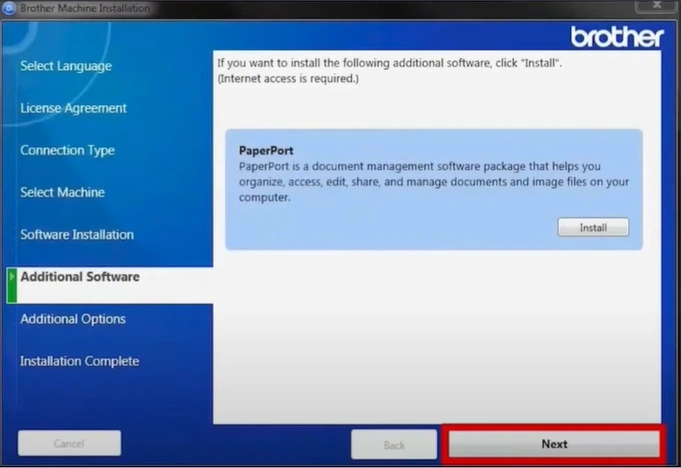Click the Internet access is required note

tap(287, 77)
